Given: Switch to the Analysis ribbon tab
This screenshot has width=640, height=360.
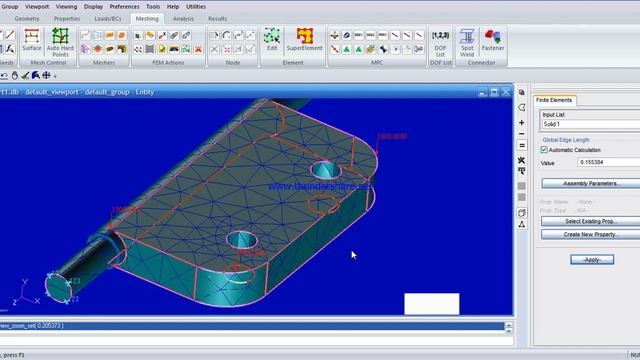Looking at the screenshot, I should point(183,19).
